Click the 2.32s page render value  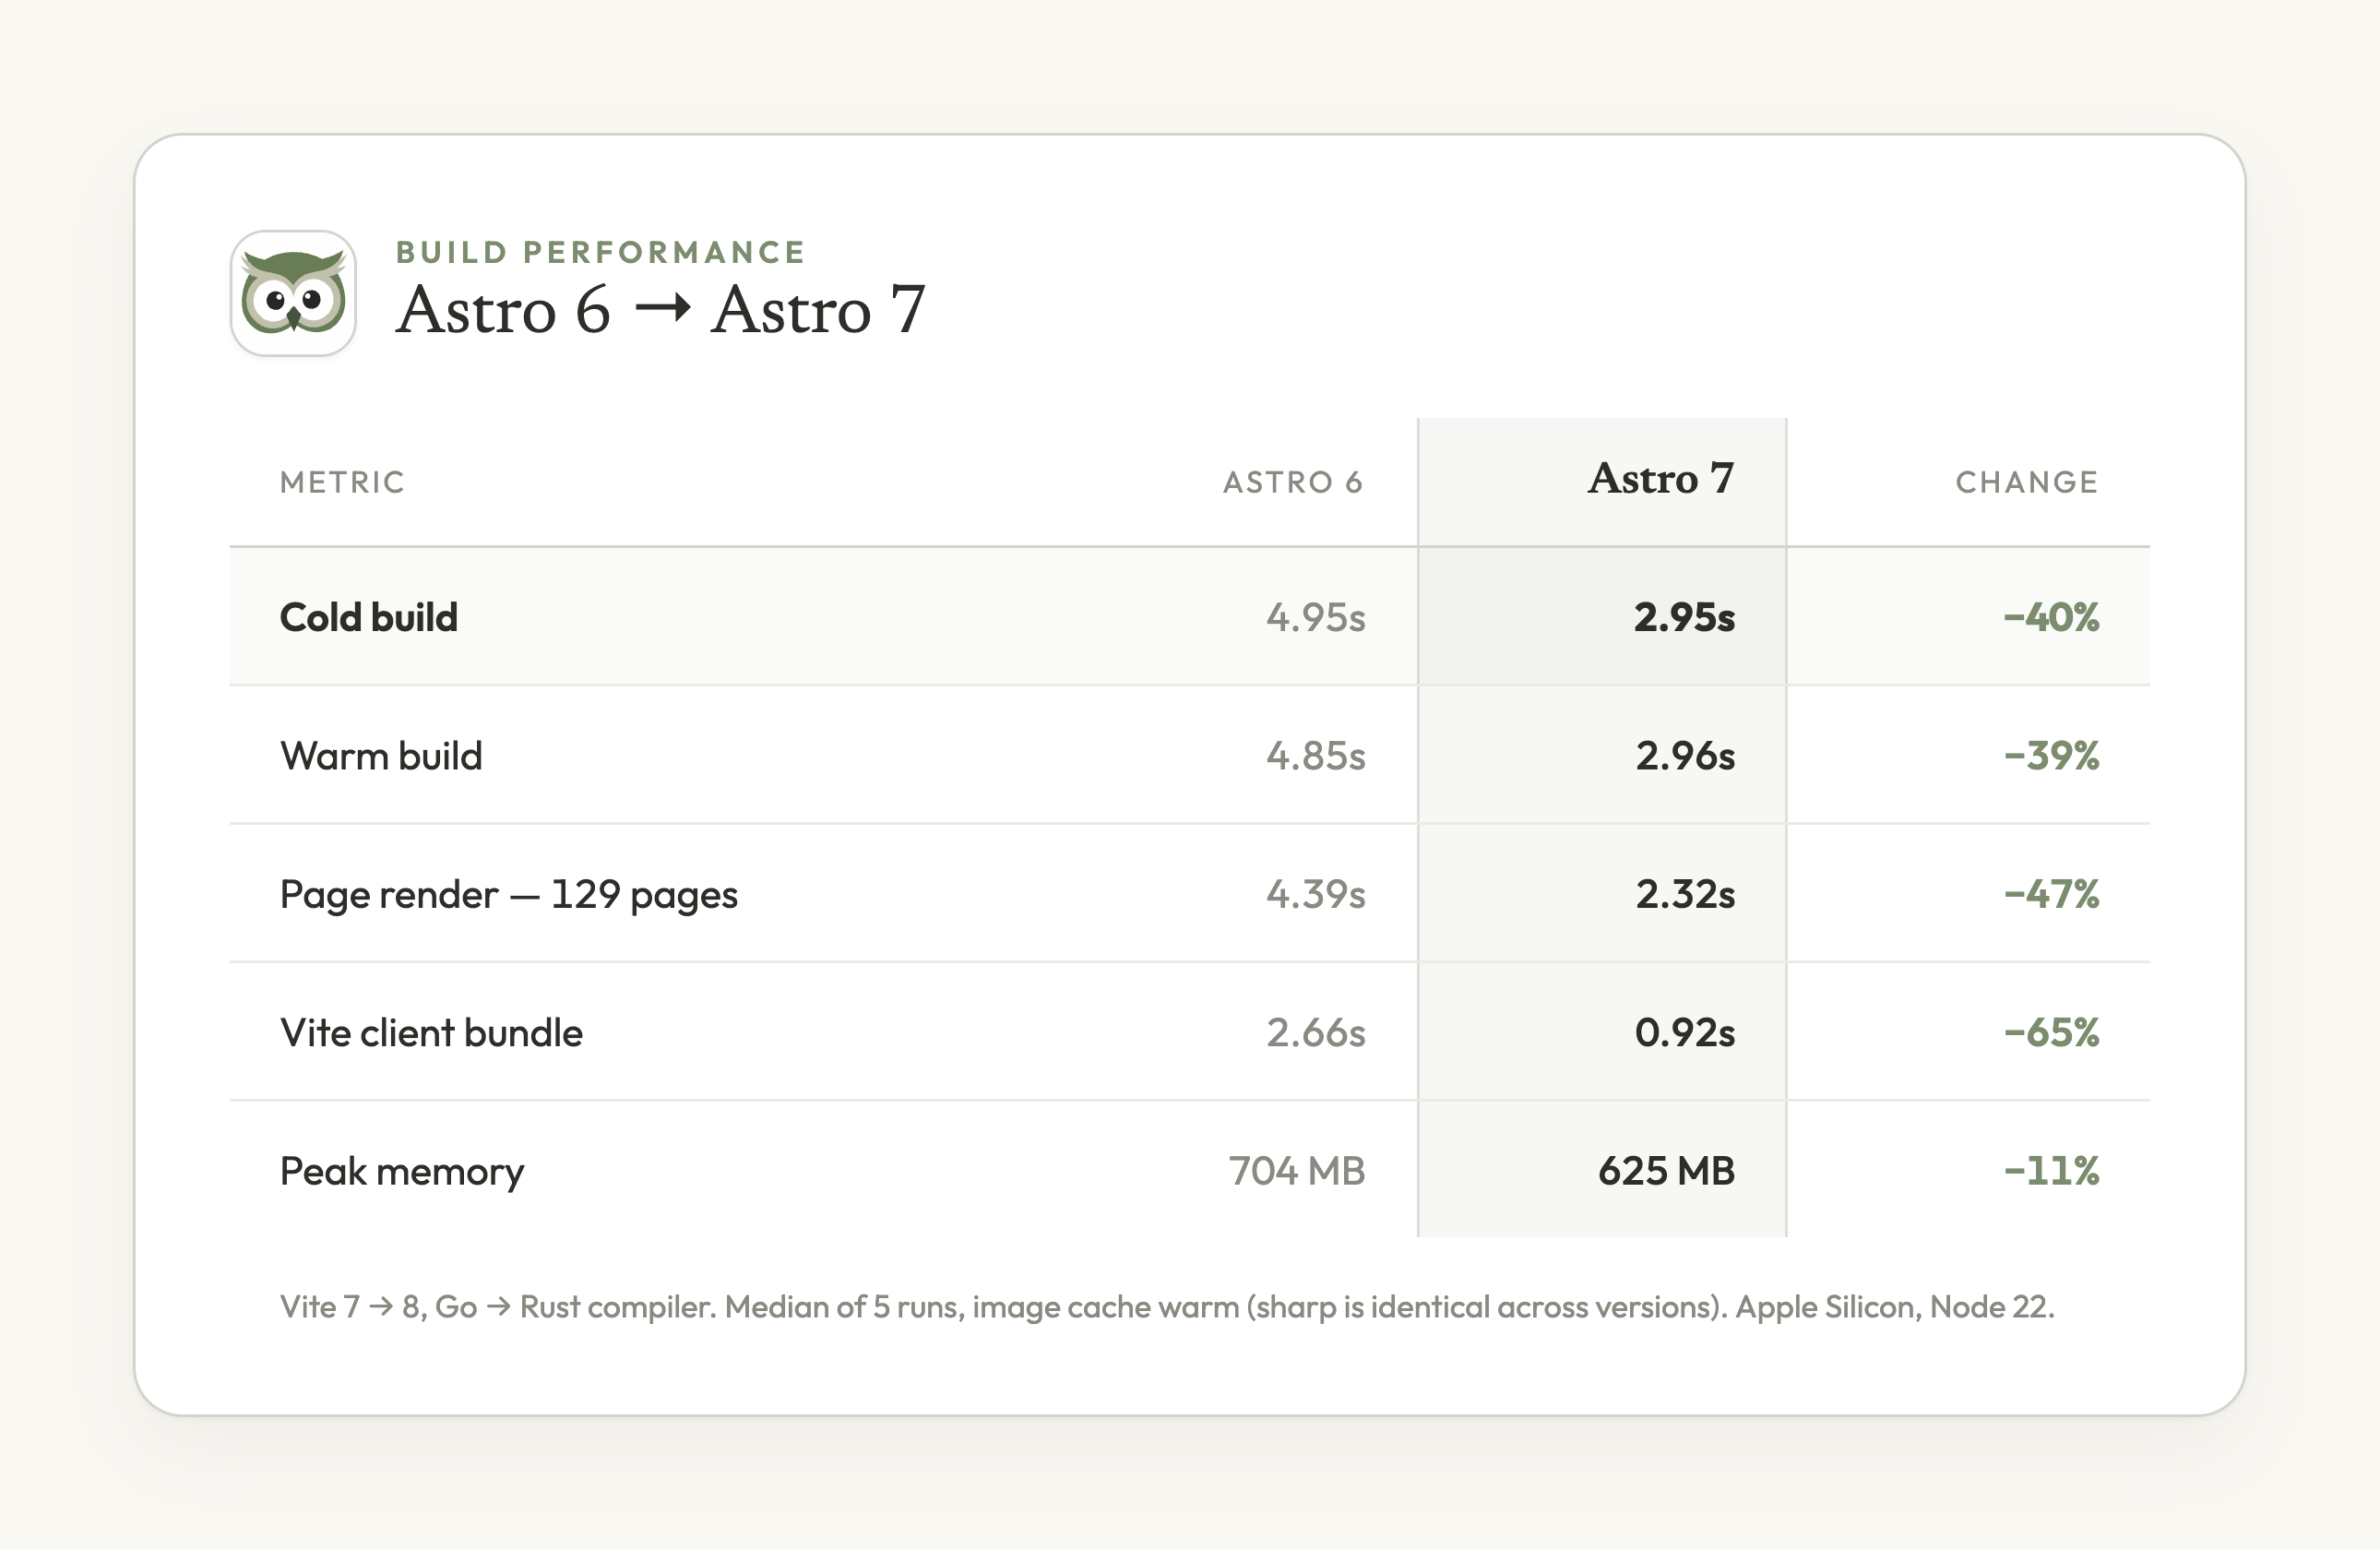coord(1686,894)
